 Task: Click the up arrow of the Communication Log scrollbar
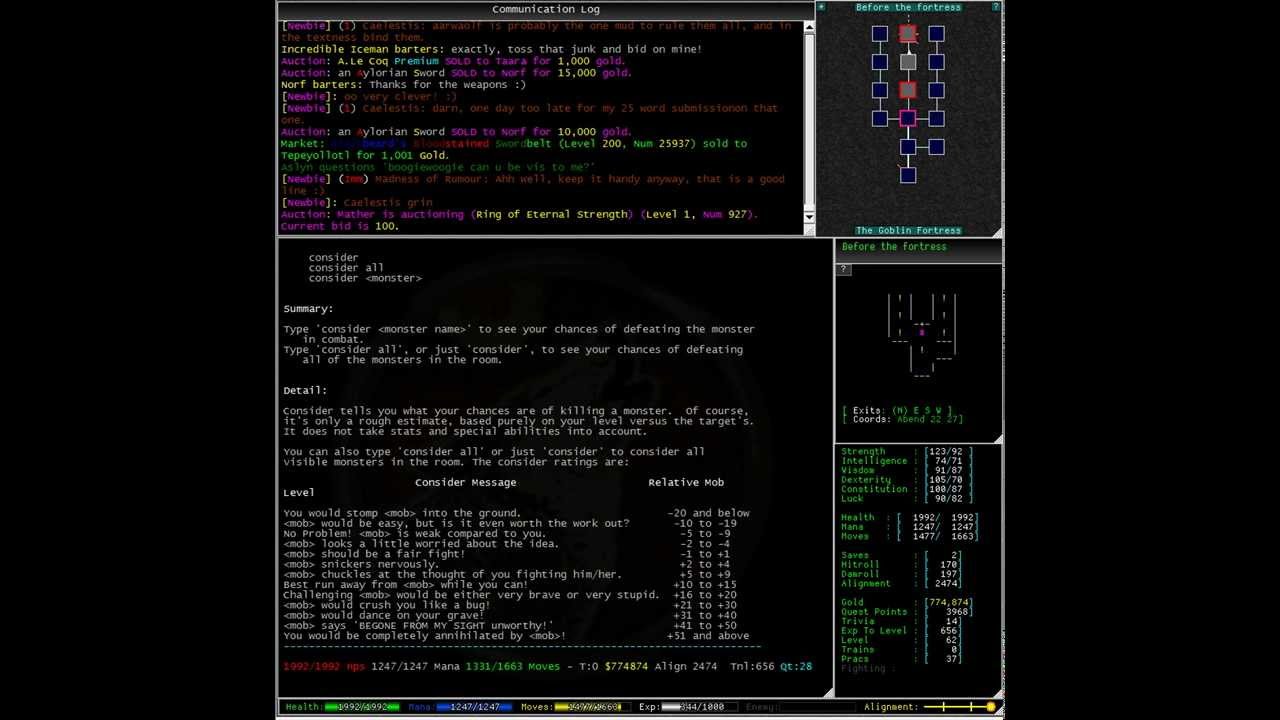tap(809, 27)
